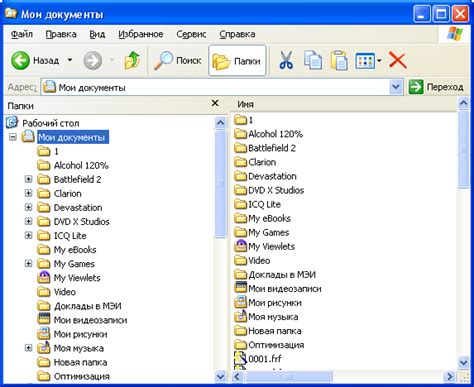Click the clipboard Paste icon
The image size is (474, 387).
pyautogui.click(x=339, y=60)
